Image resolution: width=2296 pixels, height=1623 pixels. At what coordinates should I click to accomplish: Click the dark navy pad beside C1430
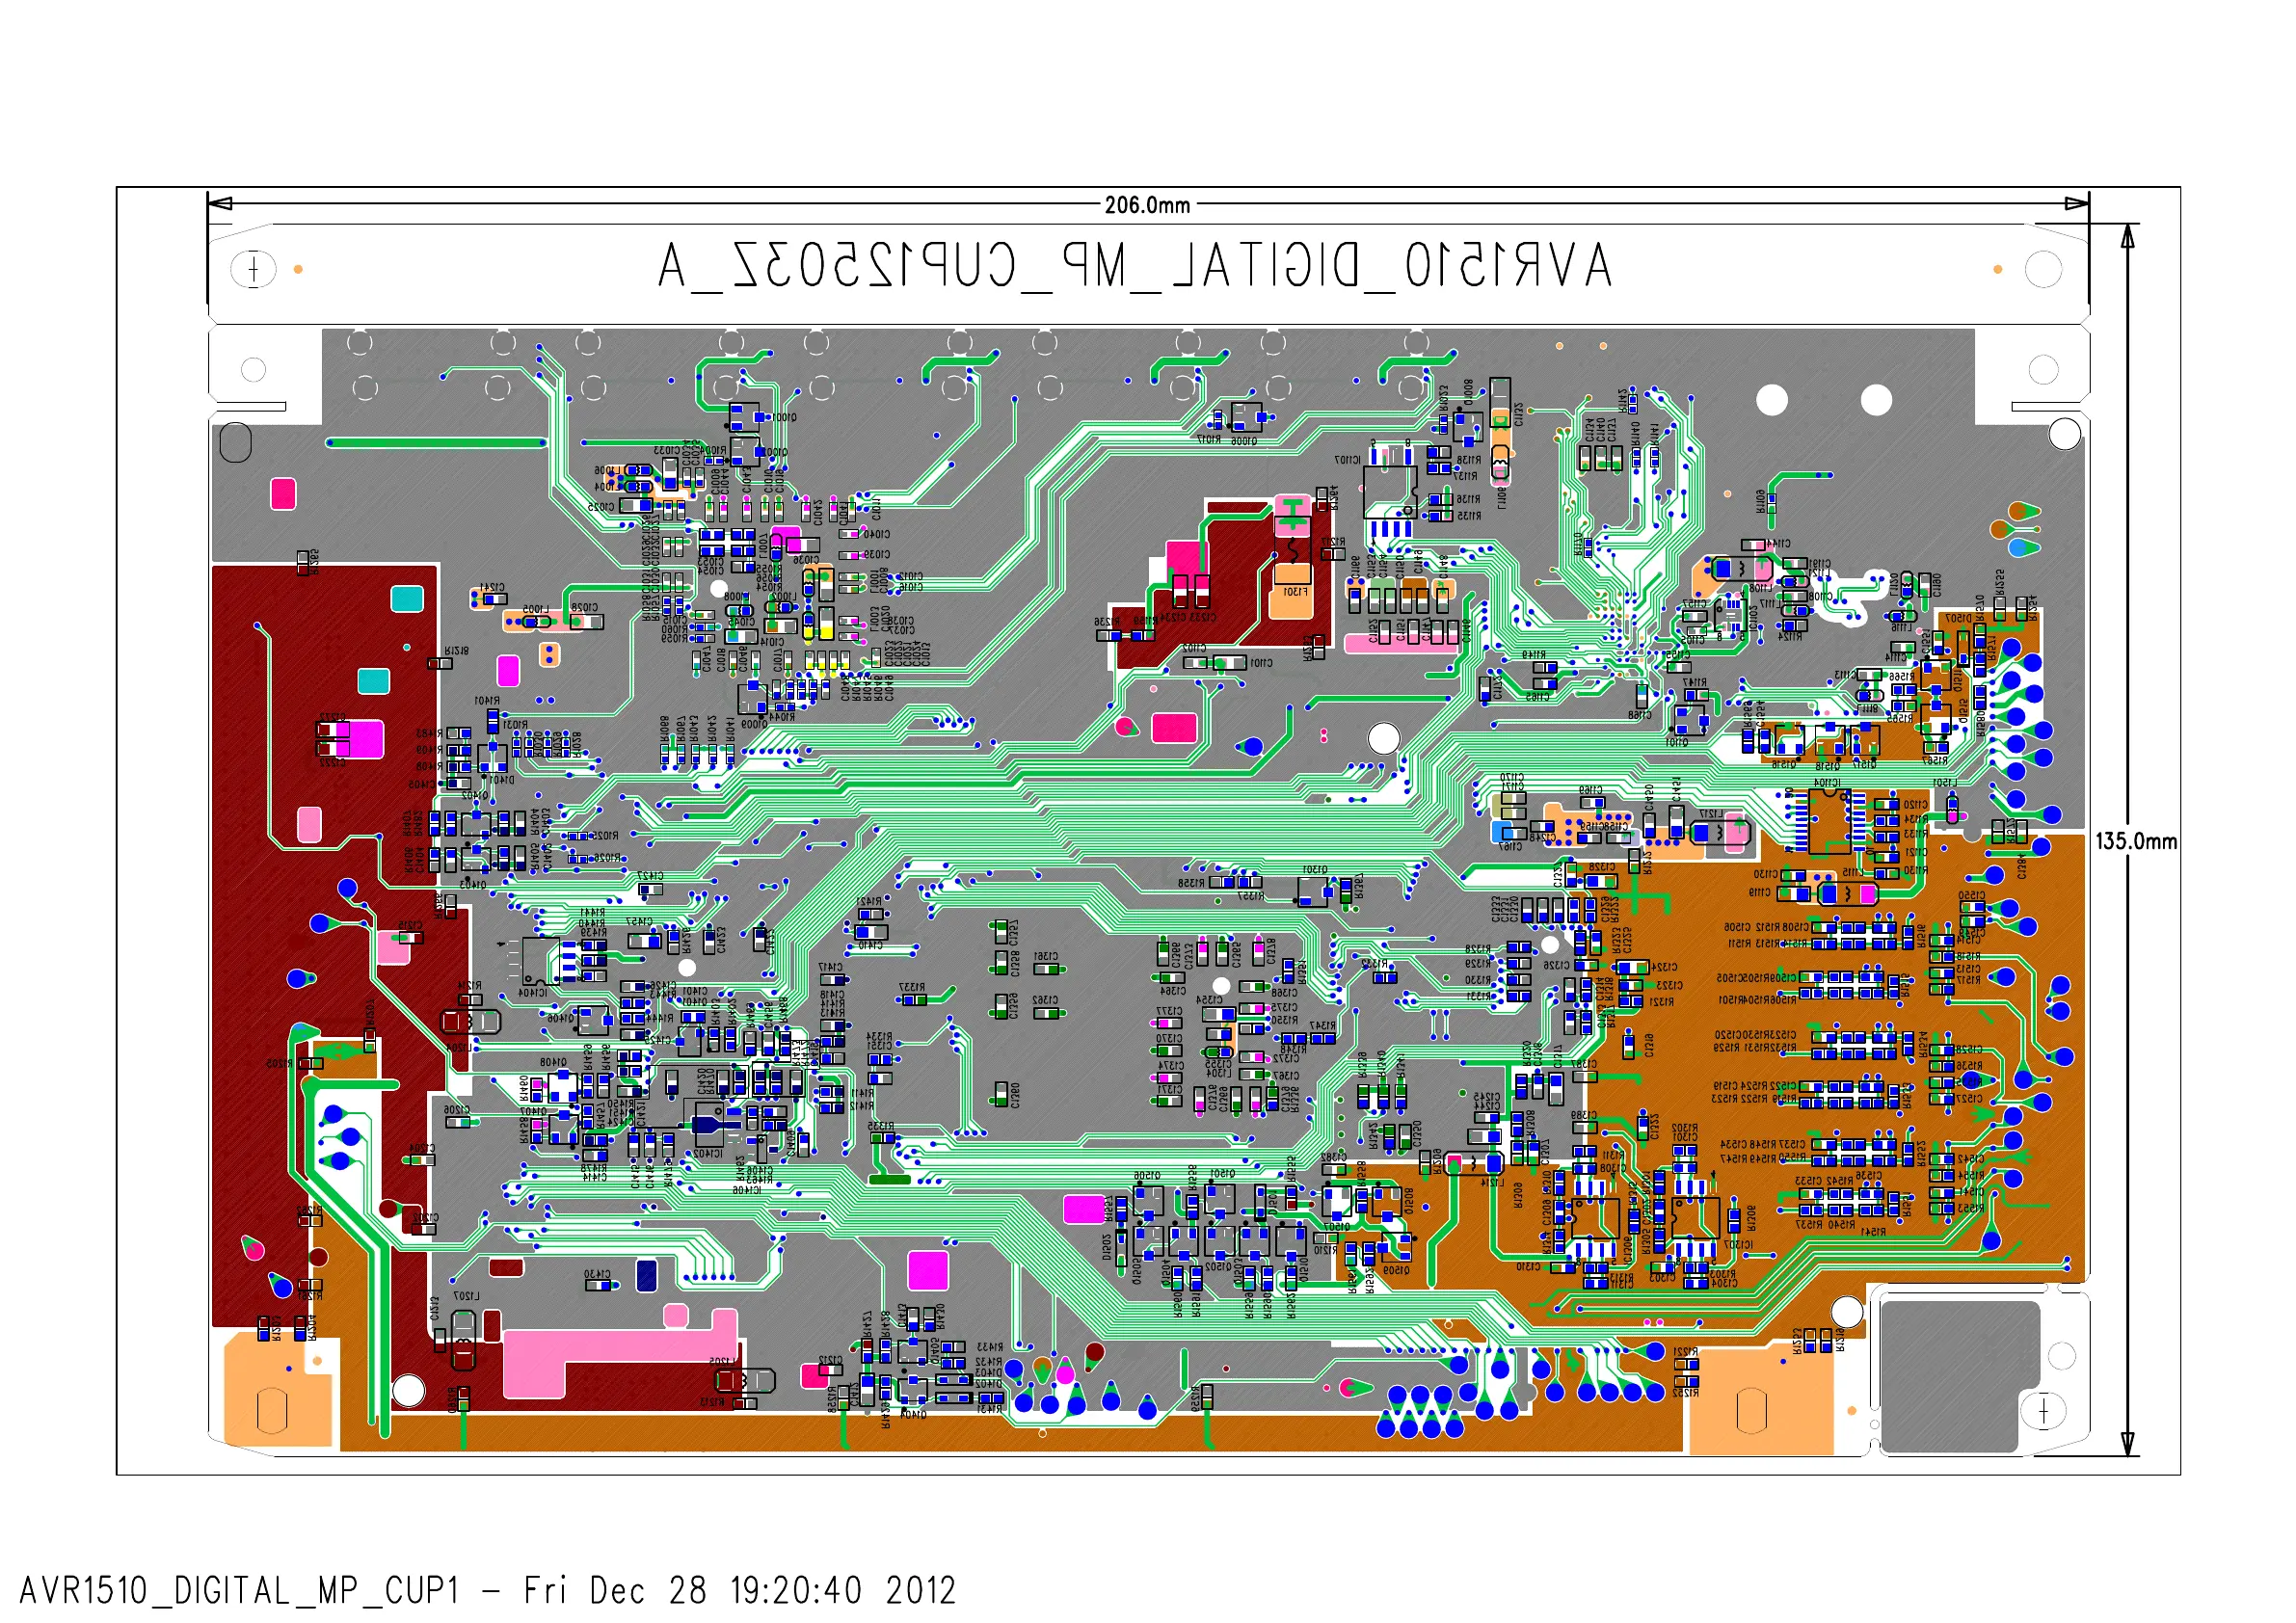coord(646,1275)
